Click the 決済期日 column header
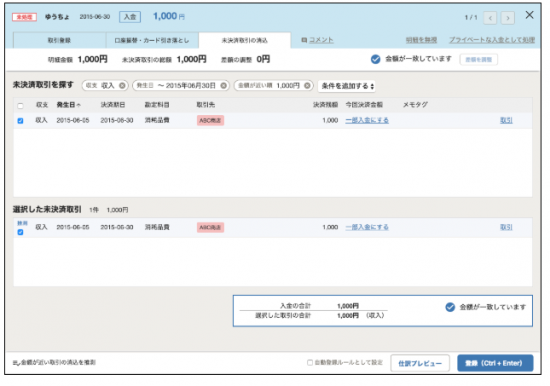 (113, 105)
